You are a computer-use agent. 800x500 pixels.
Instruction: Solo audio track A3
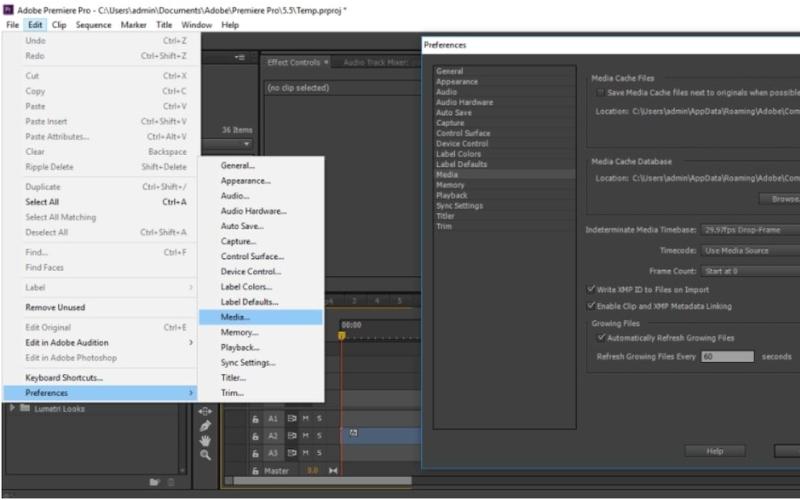(319, 453)
